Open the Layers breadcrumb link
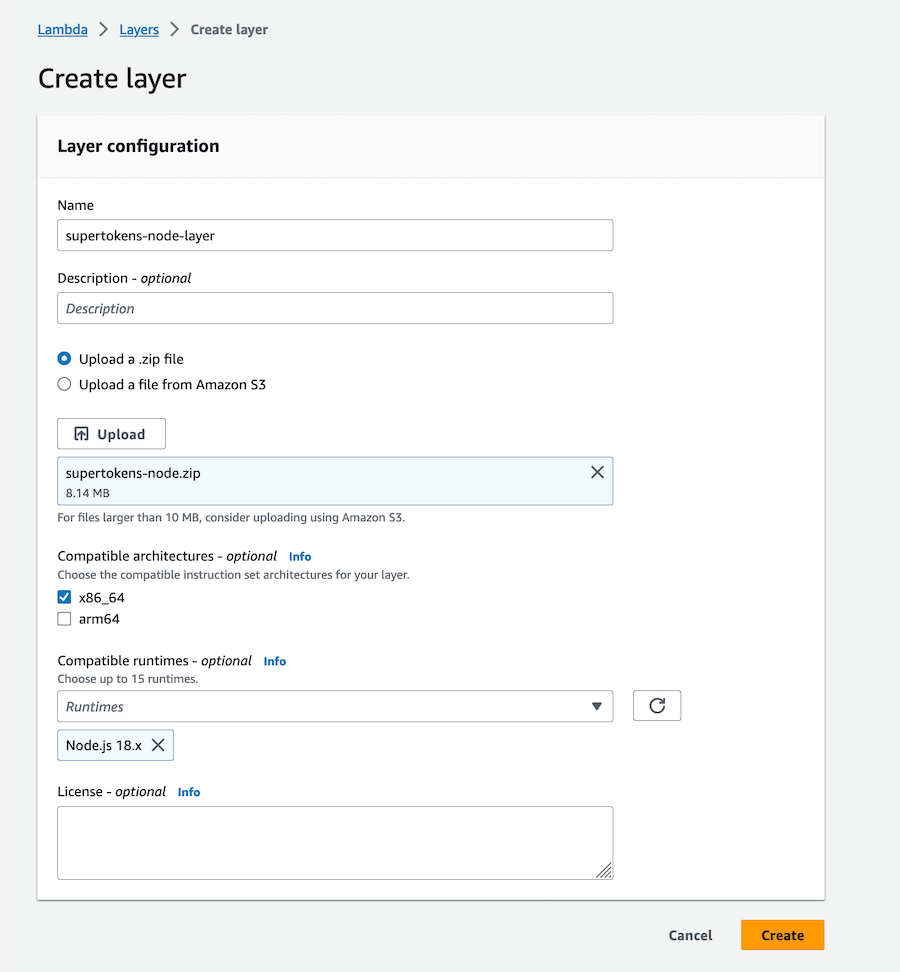The image size is (900, 972). (x=138, y=29)
